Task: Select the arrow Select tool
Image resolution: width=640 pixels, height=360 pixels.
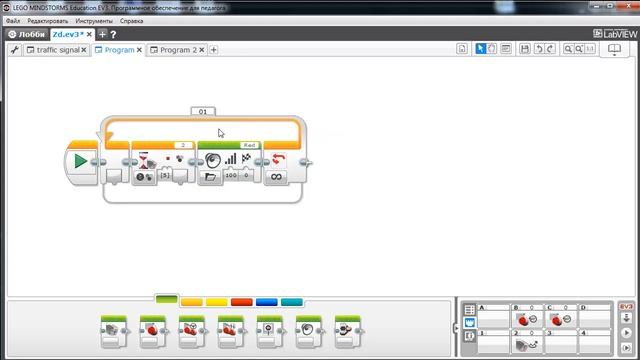Action: tap(480, 49)
